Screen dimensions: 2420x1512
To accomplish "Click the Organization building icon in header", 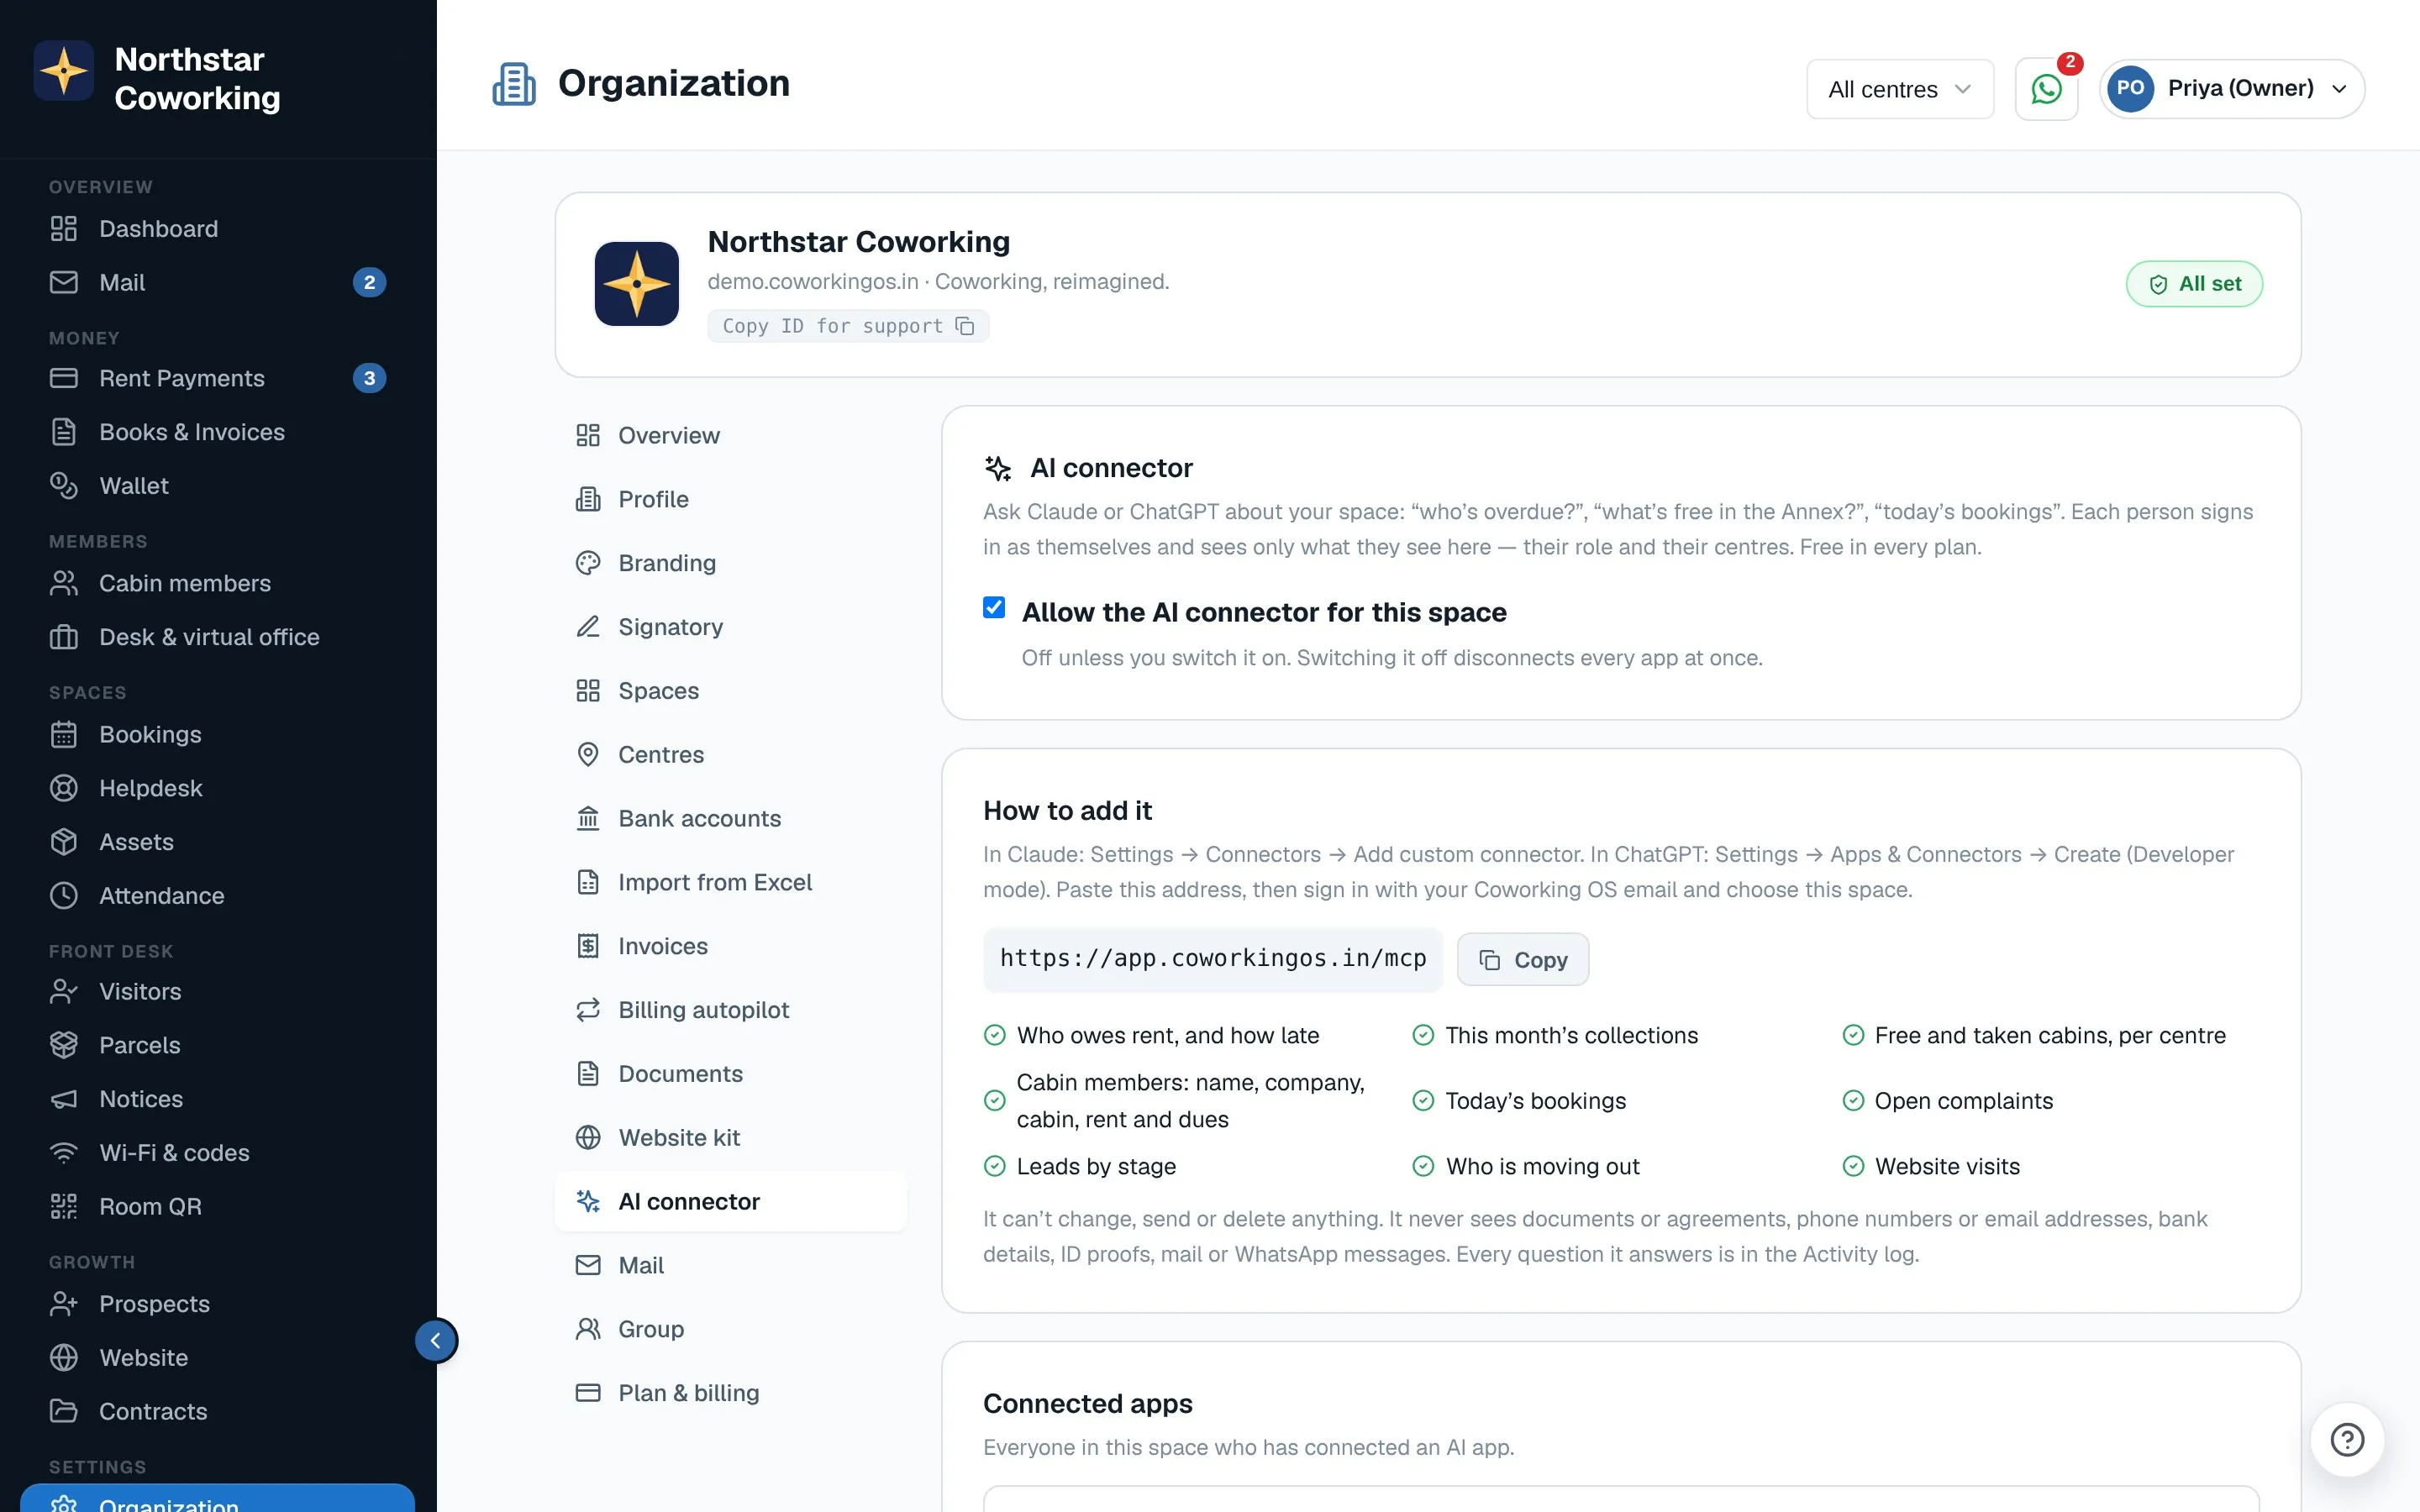I will [514, 84].
